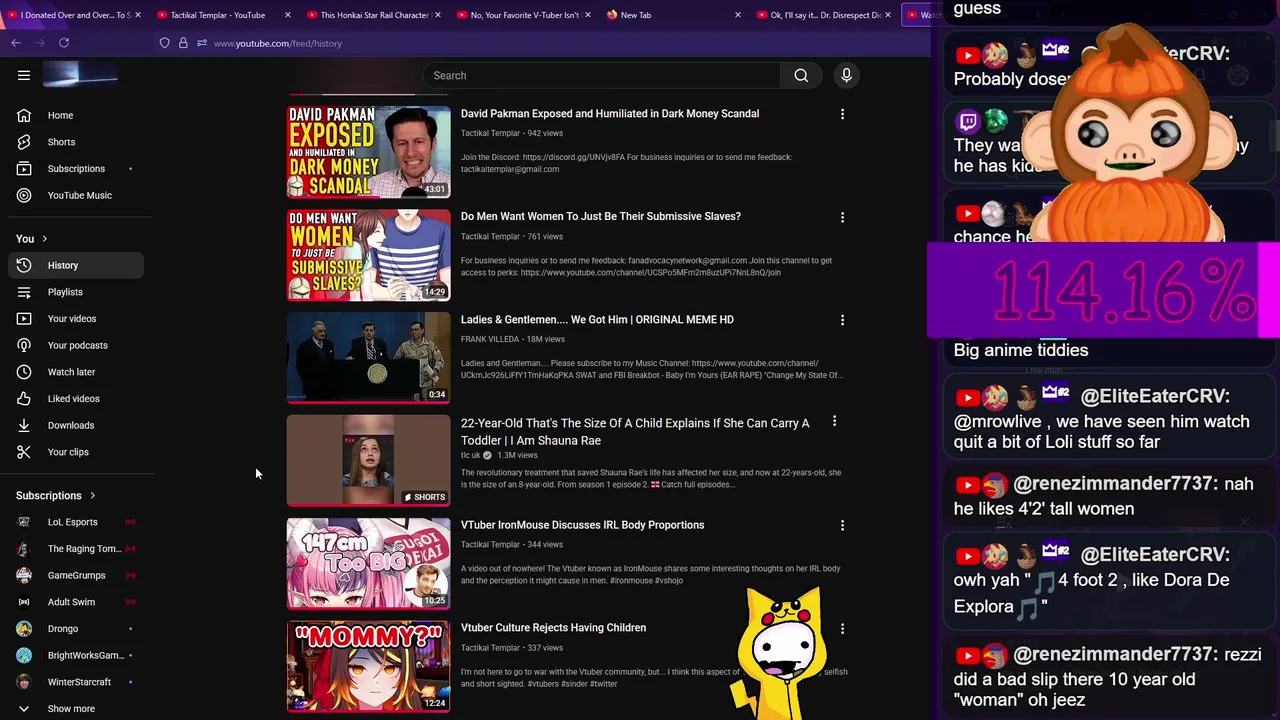Open title VTuber IronMouse Discusses IRL Body Proportions
This screenshot has height=720, width=1280.
(582, 525)
